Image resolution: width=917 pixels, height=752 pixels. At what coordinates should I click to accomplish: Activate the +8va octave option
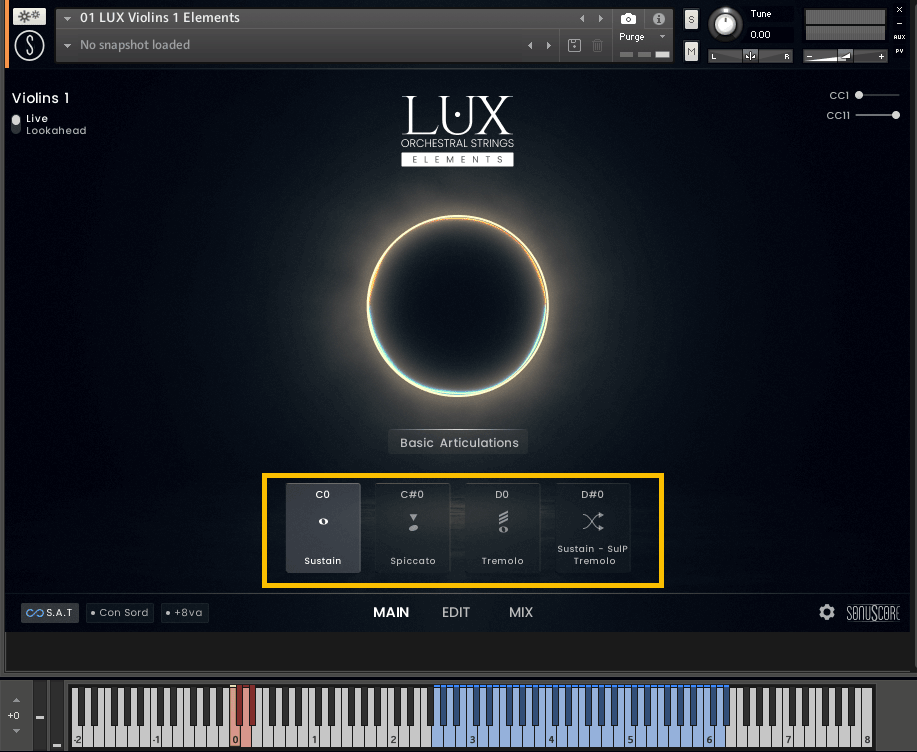tap(184, 612)
